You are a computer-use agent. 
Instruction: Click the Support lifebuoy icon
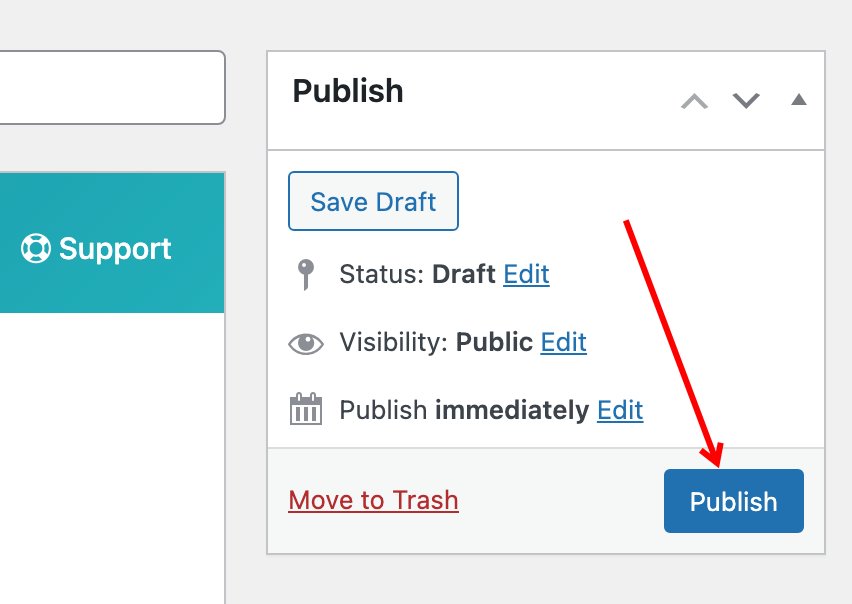pyautogui.click(x=36, y=248)
